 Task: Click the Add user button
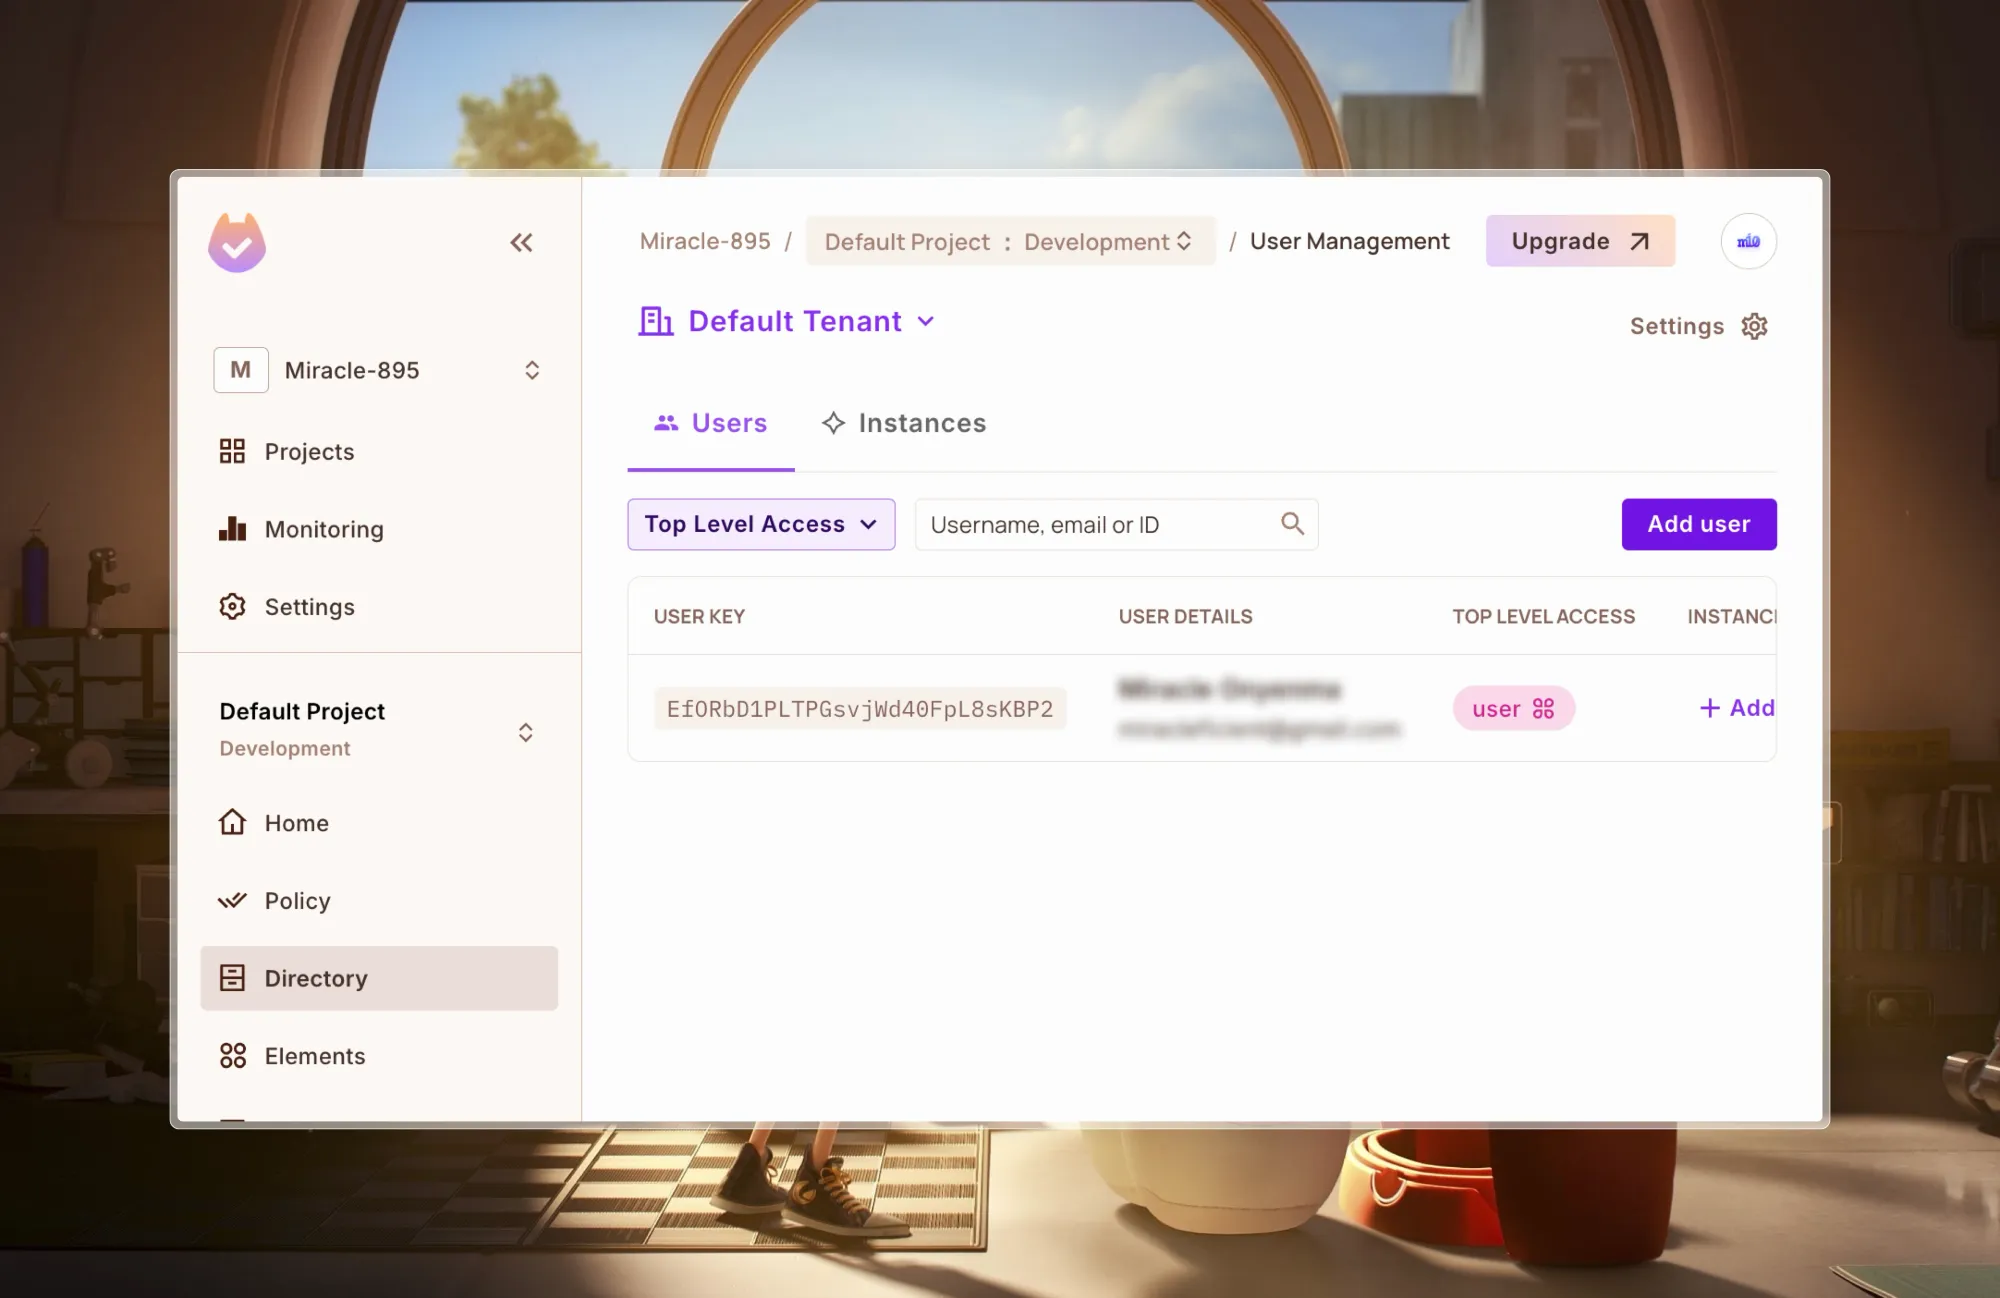point(1698,524)
